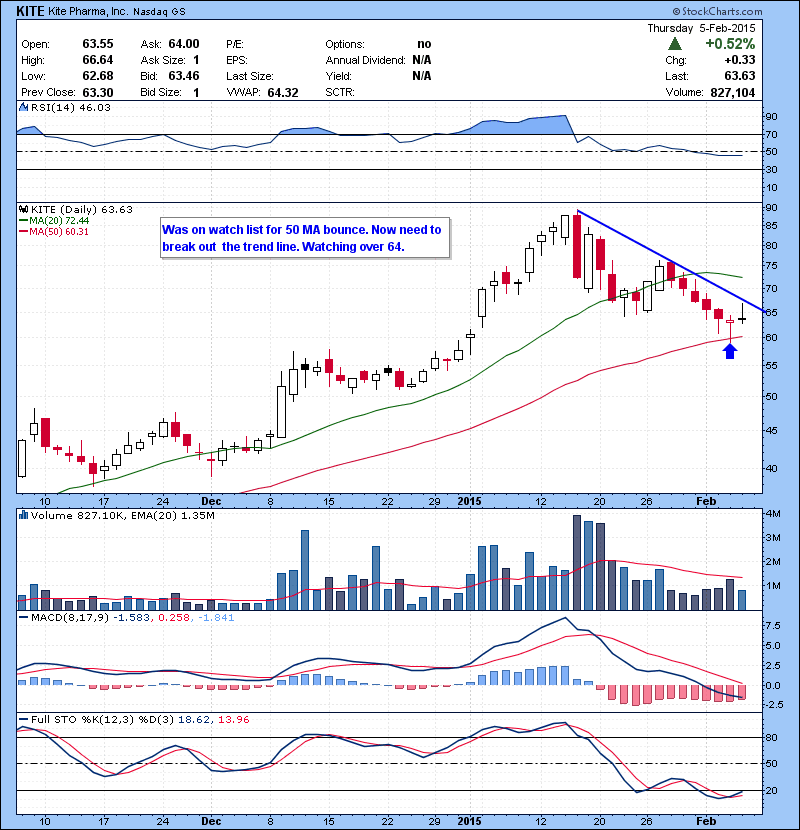
Task: Click the '50 MA bounce' annotation text box
Action: pos(305,238)
